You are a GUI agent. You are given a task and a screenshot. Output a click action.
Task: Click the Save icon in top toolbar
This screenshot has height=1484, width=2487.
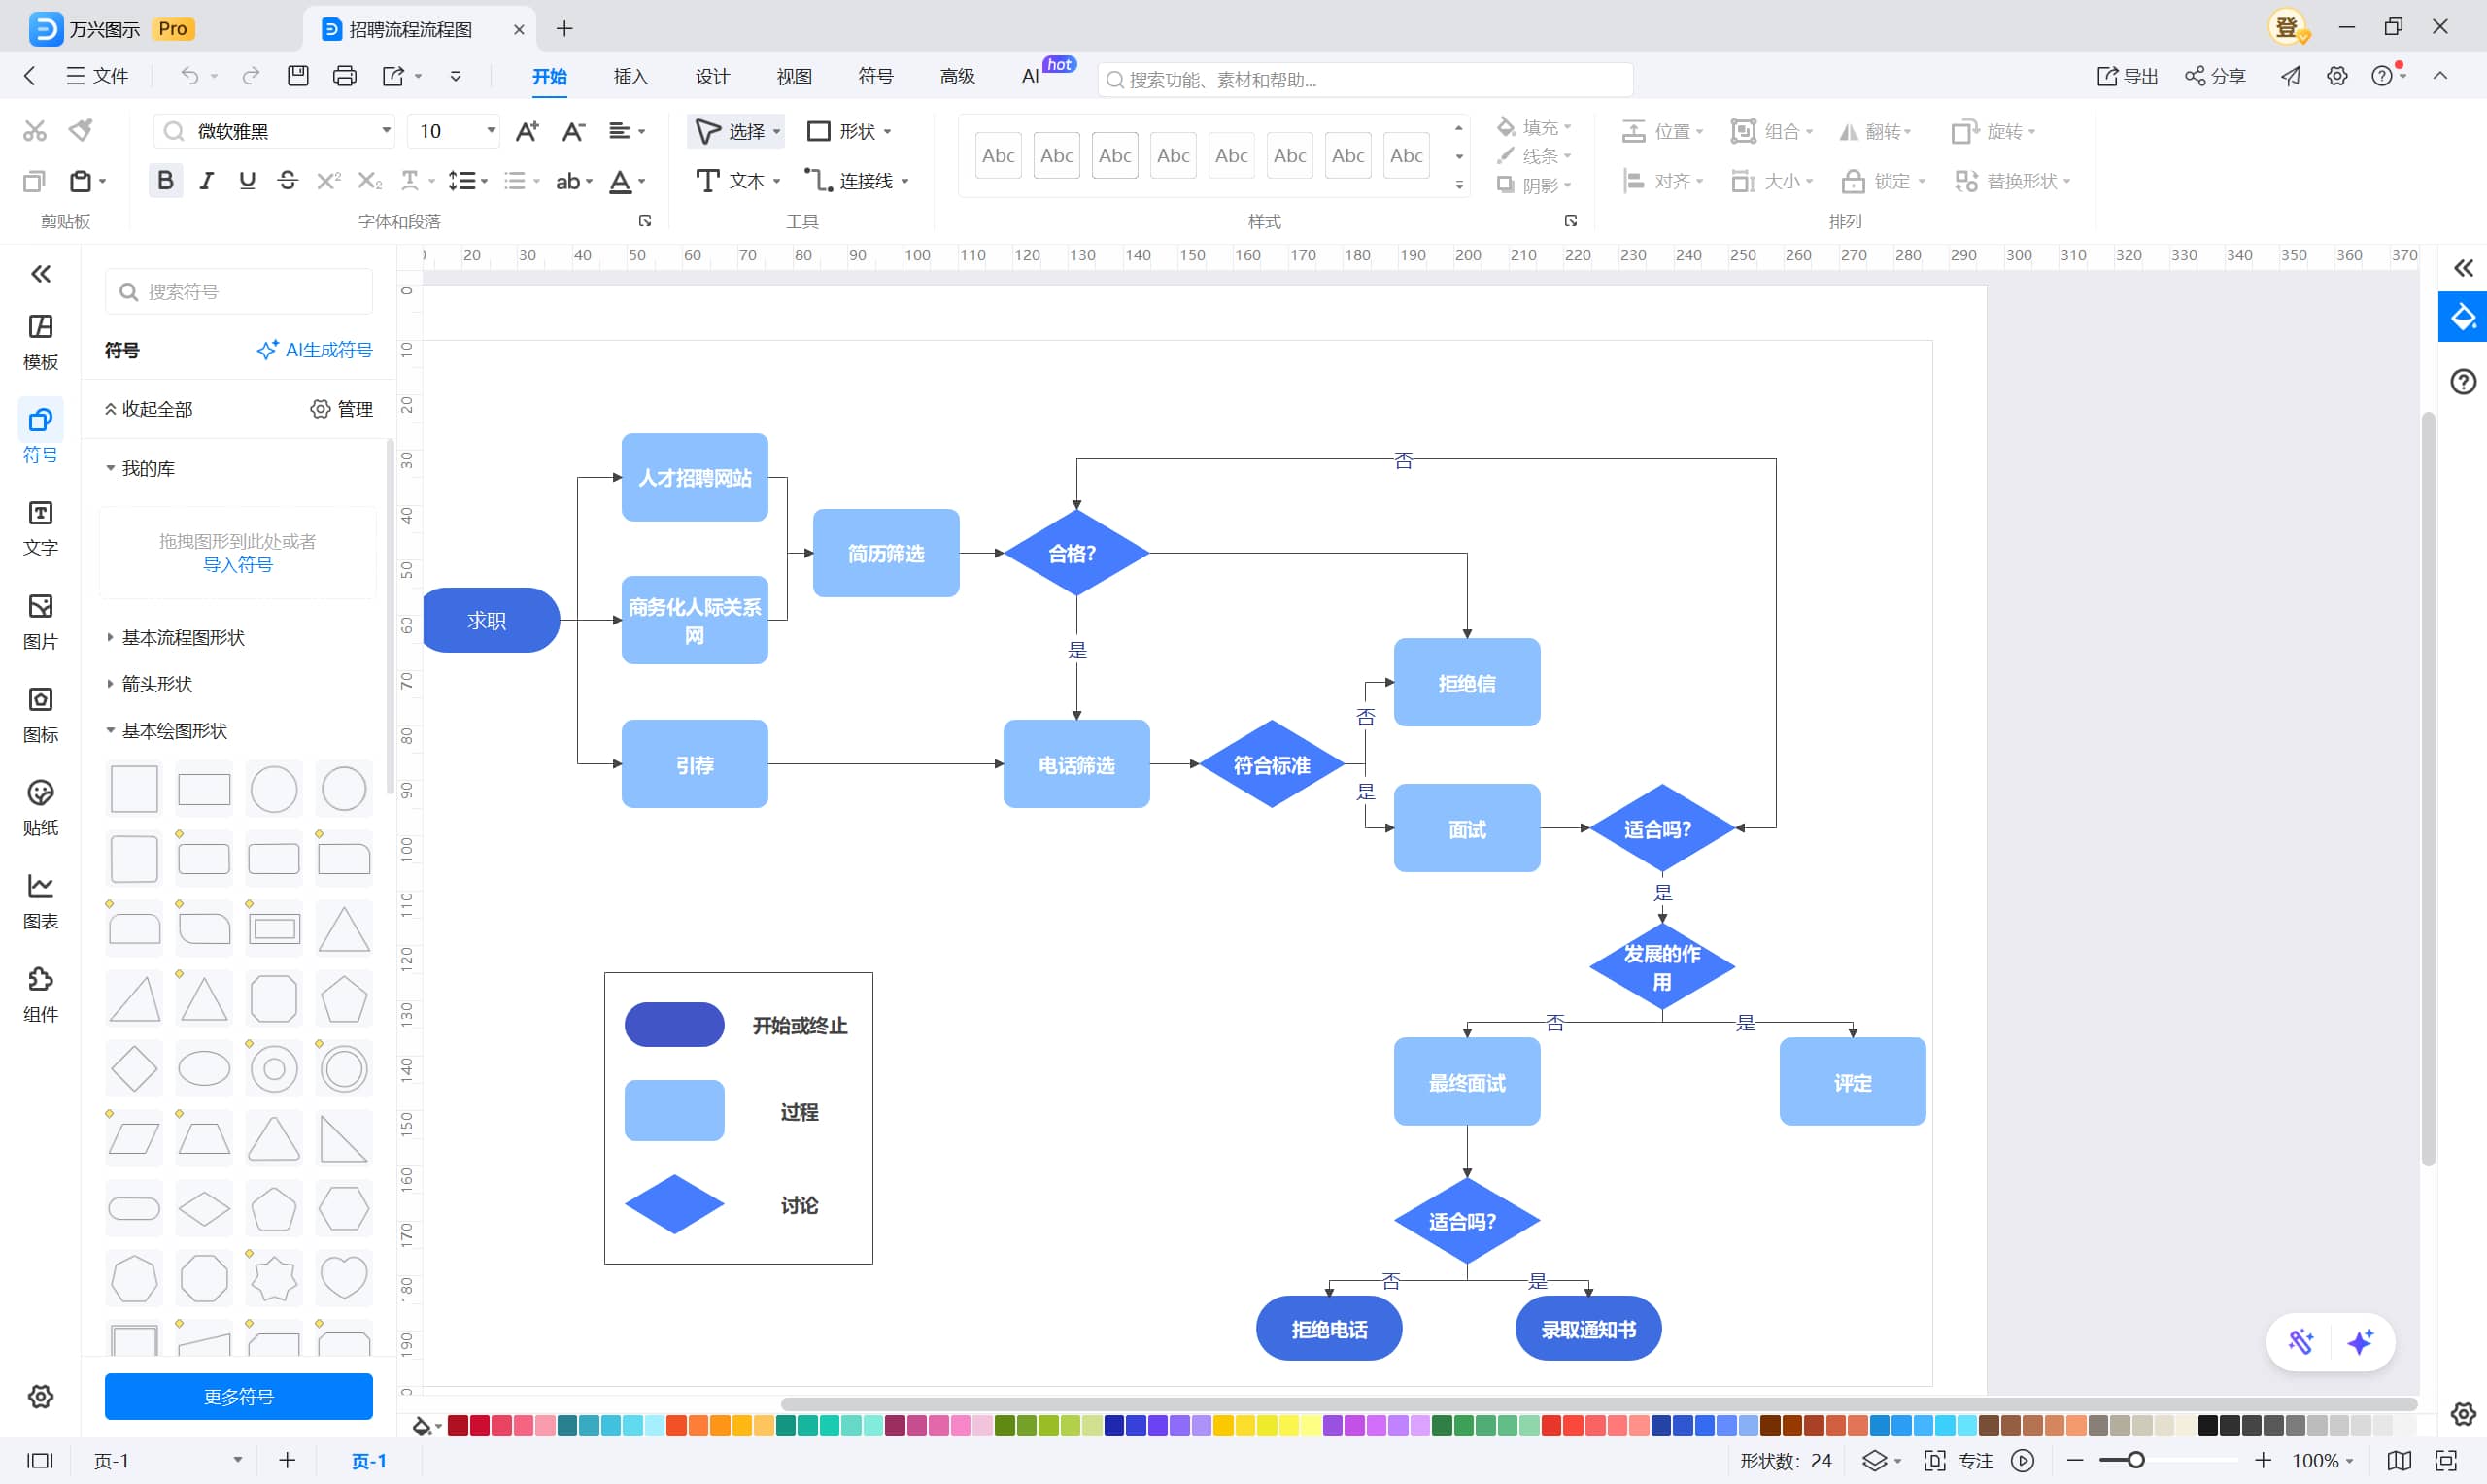(x=298, y=76)
